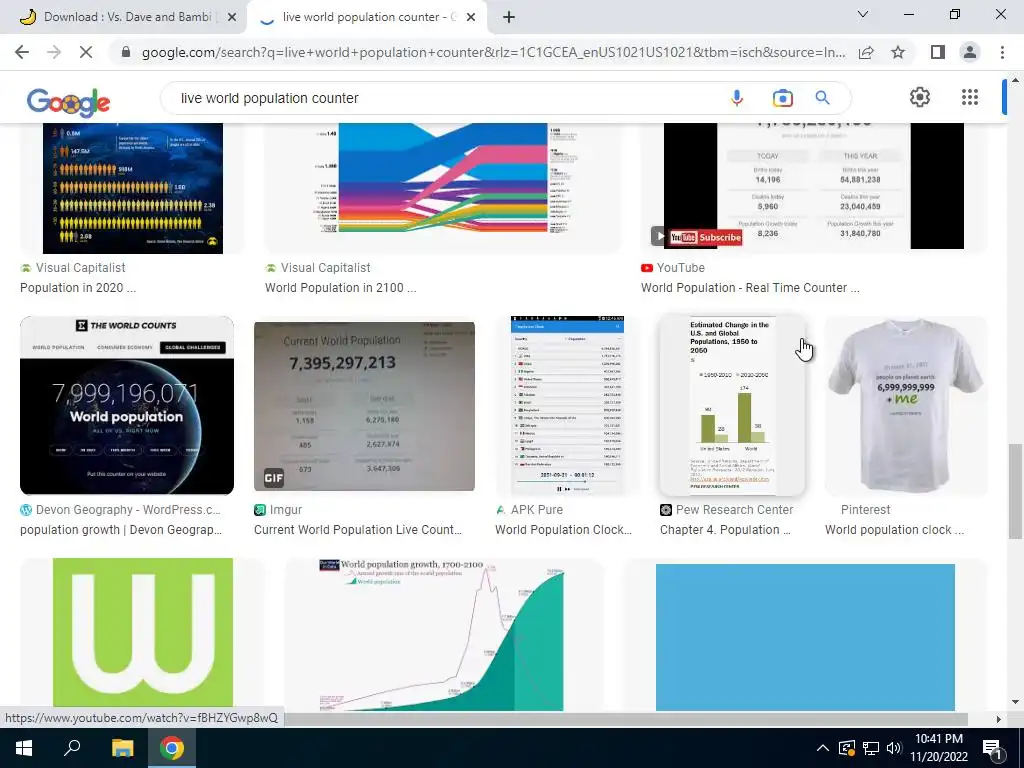The image size is (1024, 768).
Task: Switch to Vs. Dave and Bambi tab
Action: pyautogui.click(x=127, y=17)
